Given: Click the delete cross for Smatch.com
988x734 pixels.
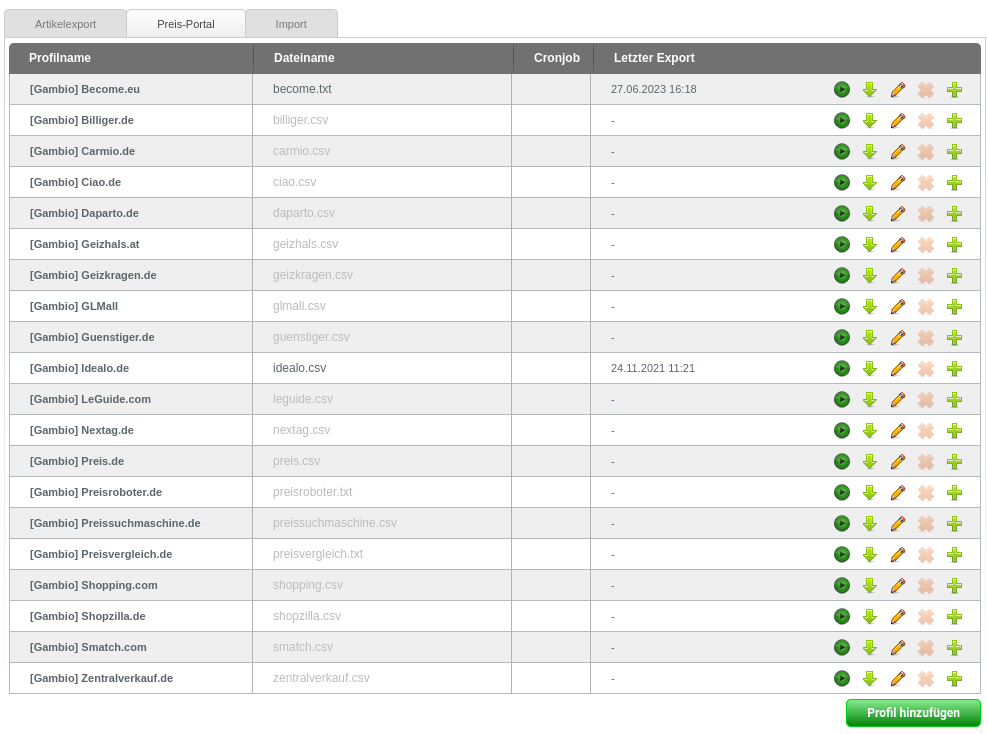Looking at the screenshot, I should tap(926, 648).
